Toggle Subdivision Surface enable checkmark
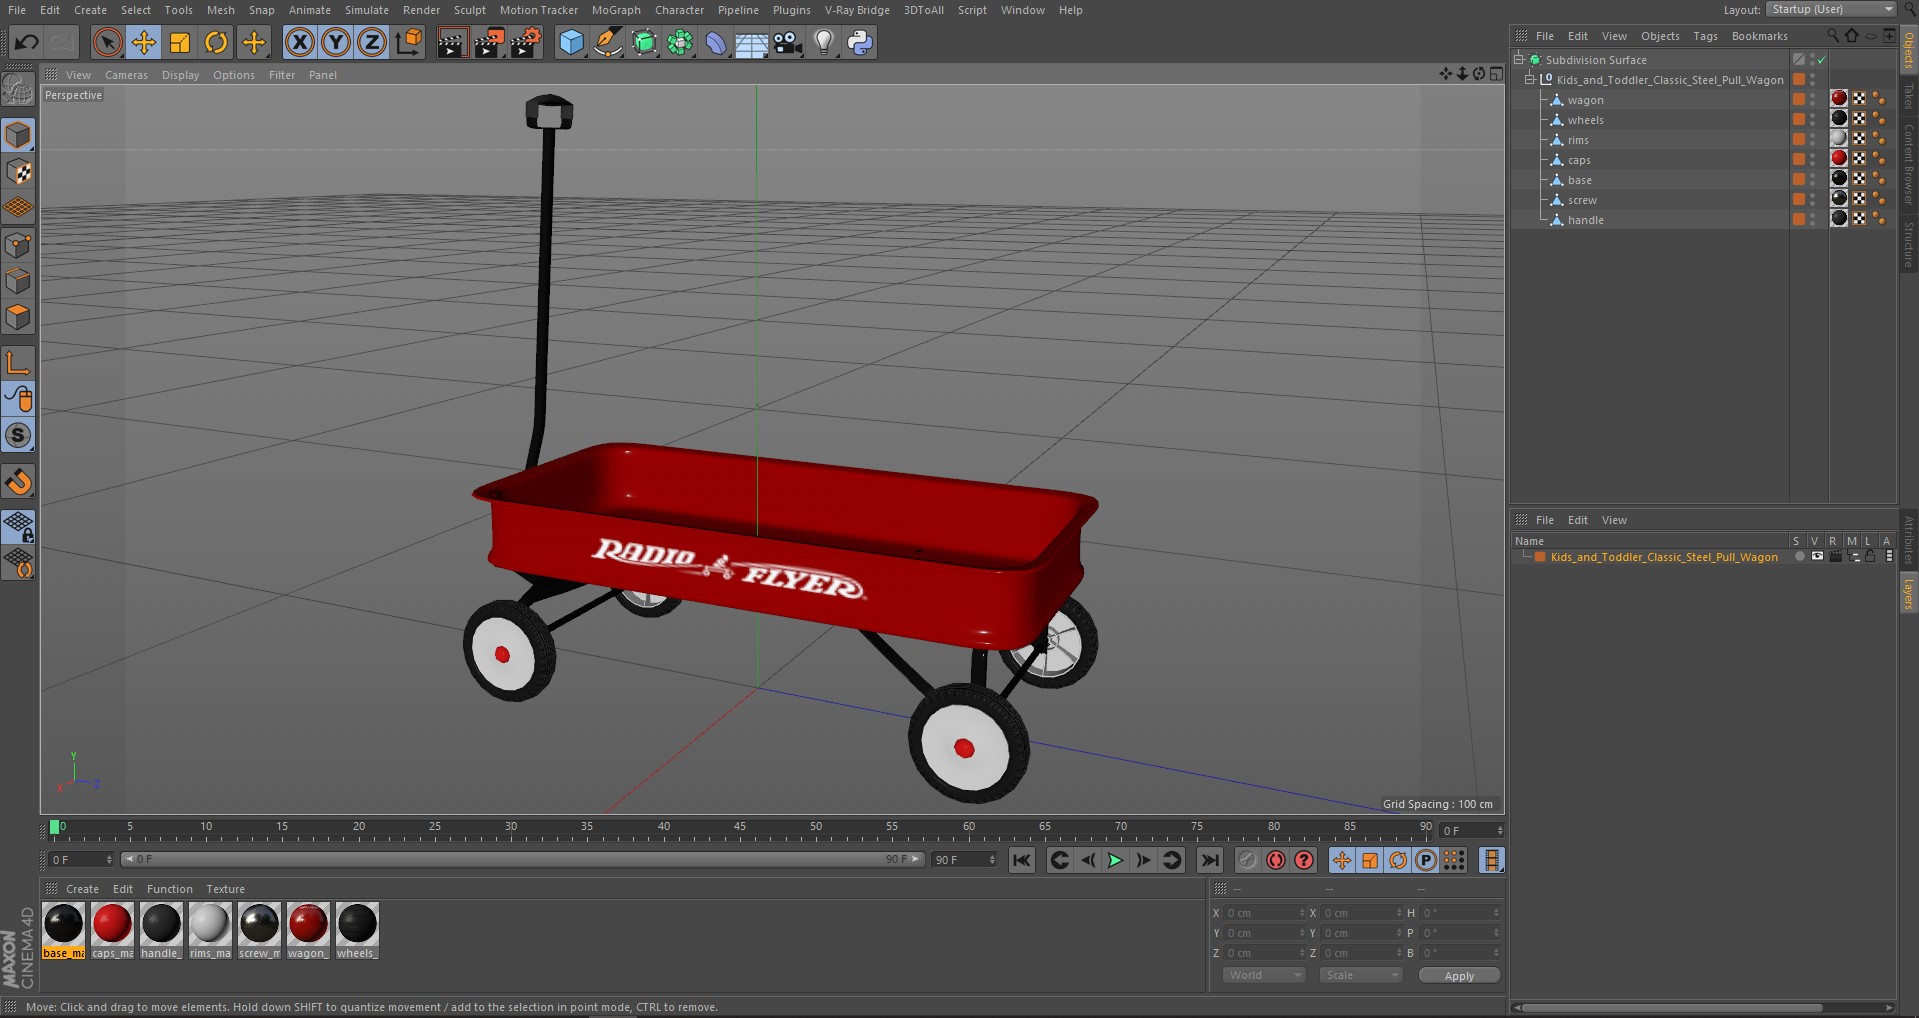 coord(1822,60)
